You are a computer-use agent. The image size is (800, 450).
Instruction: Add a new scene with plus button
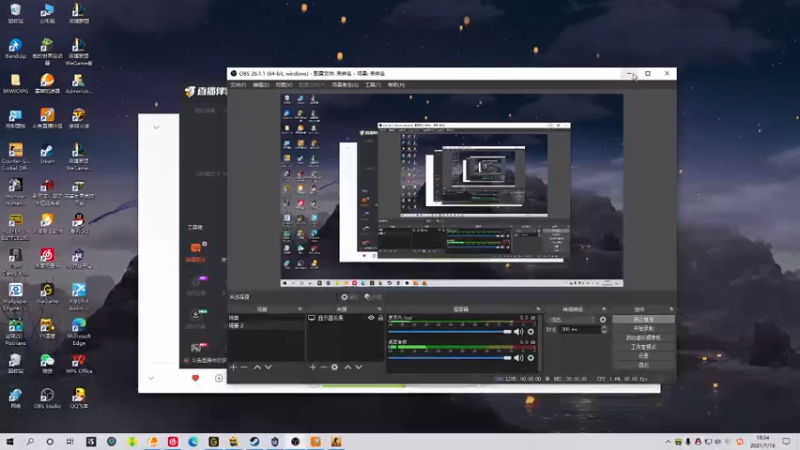tap(233, 368)
